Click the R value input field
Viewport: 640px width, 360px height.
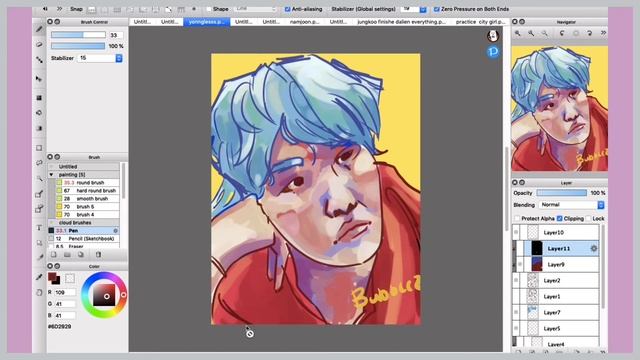(x=64, y=292)
